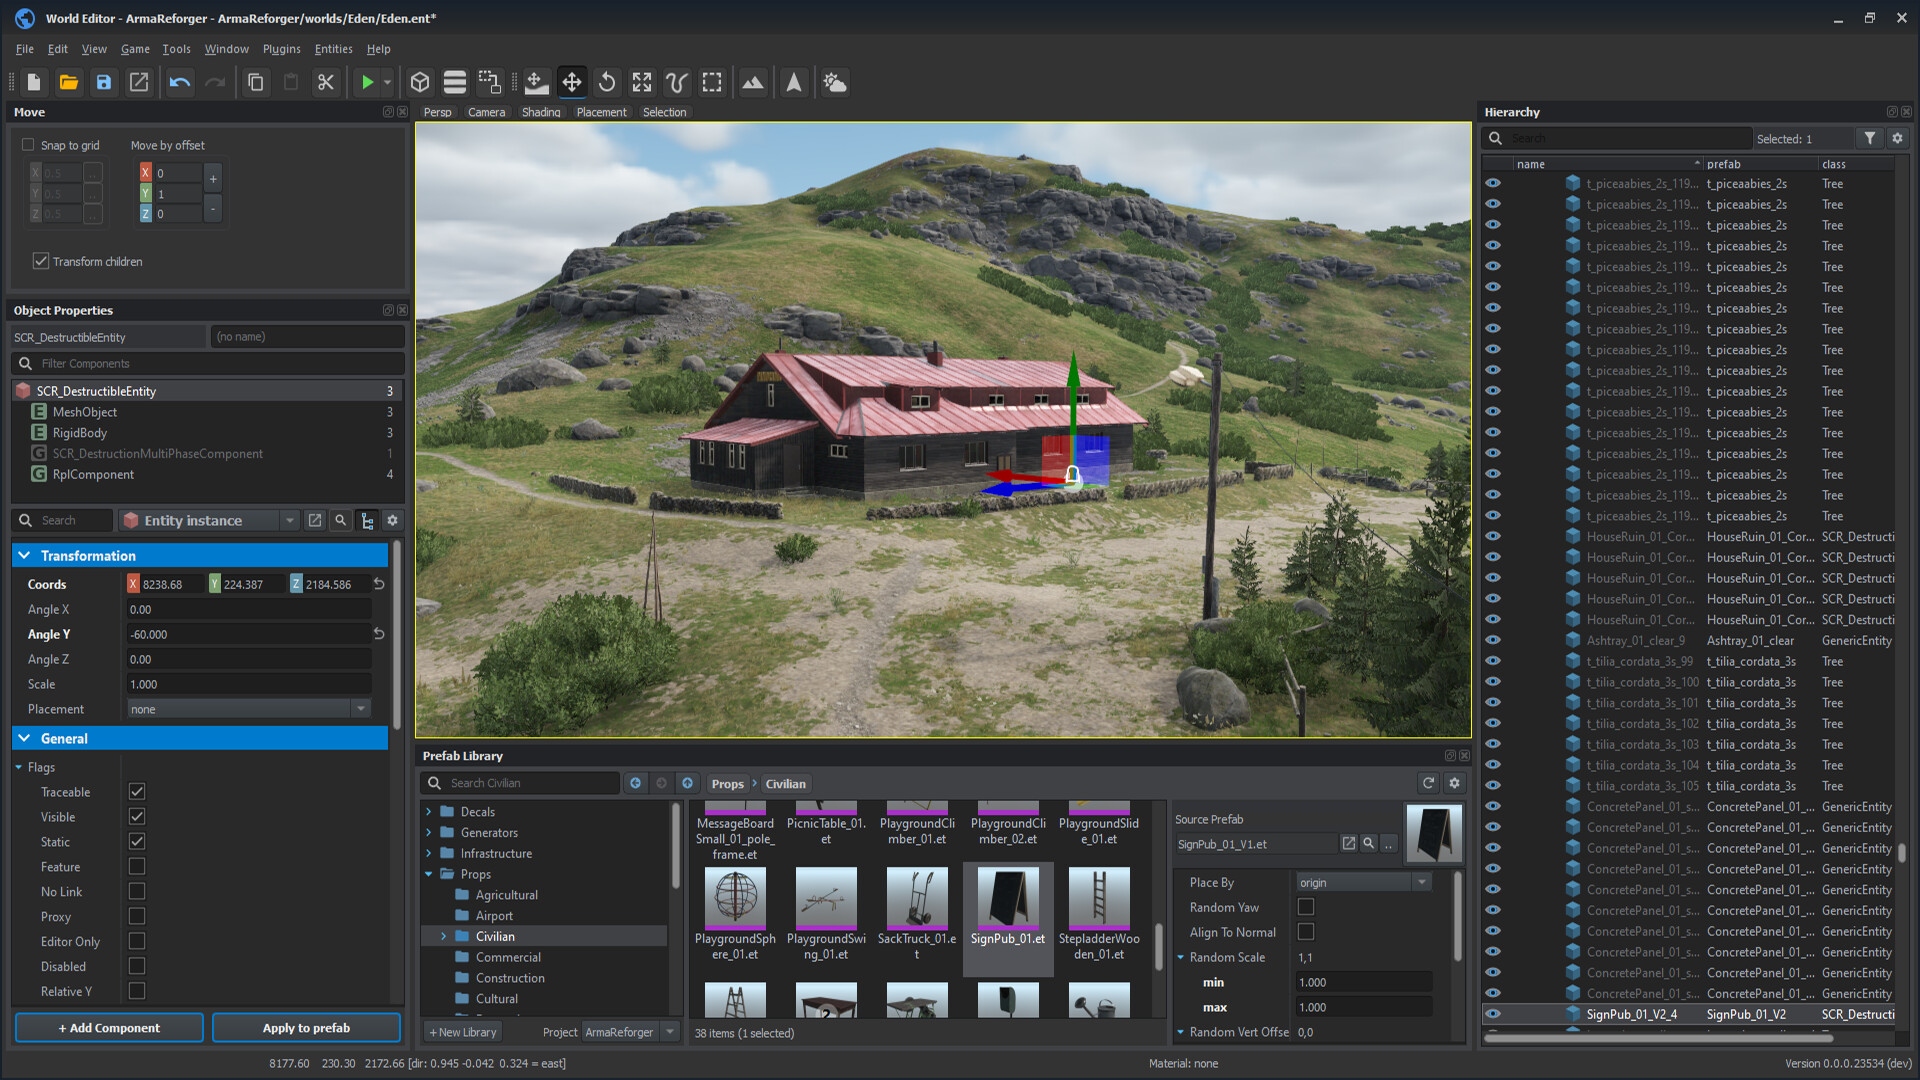The height and width of the screenshot is (1080, 1920).
Task: Run the game with the green play button
Action: [x=367, y=82]
